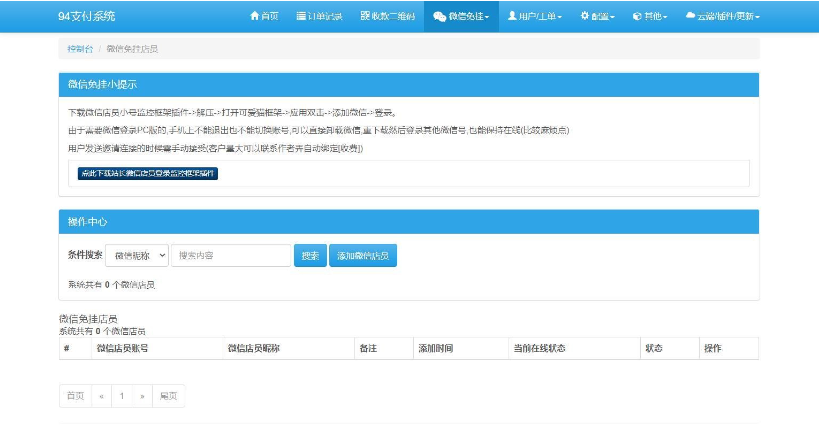Go to the first page with 首页 pagination
The height and width of the screenshot is (428, 819).
[76, 396]
